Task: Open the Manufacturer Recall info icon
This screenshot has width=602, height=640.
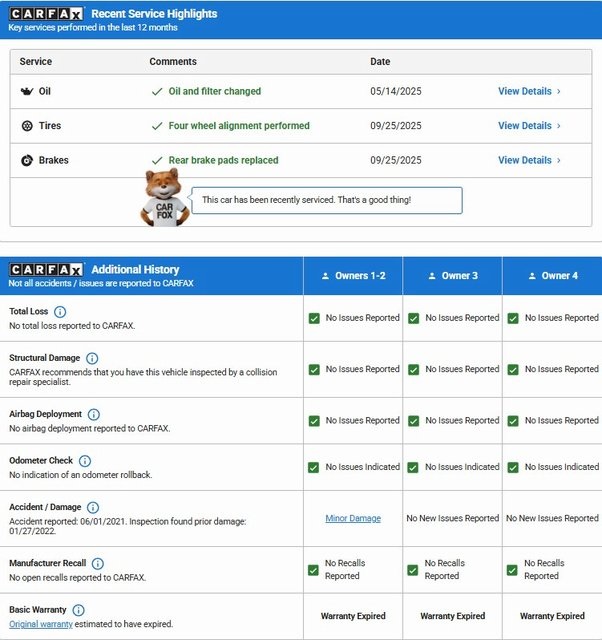Action: point(98,564)
